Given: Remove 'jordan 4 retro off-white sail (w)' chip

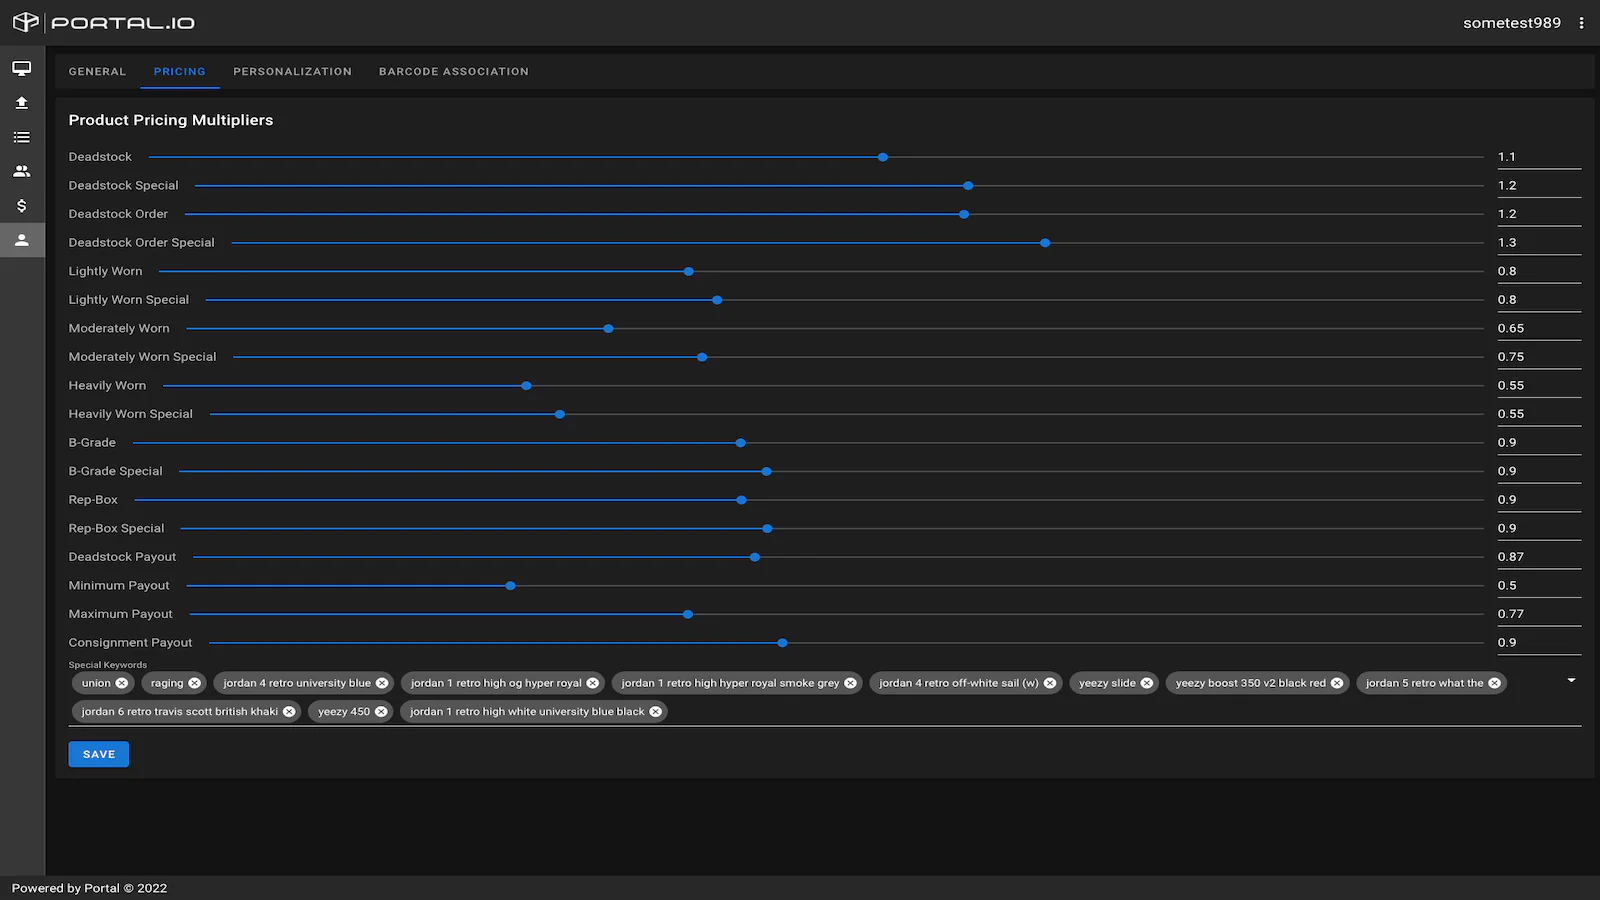Looking at the screenshot, I should coord(1050,683).
